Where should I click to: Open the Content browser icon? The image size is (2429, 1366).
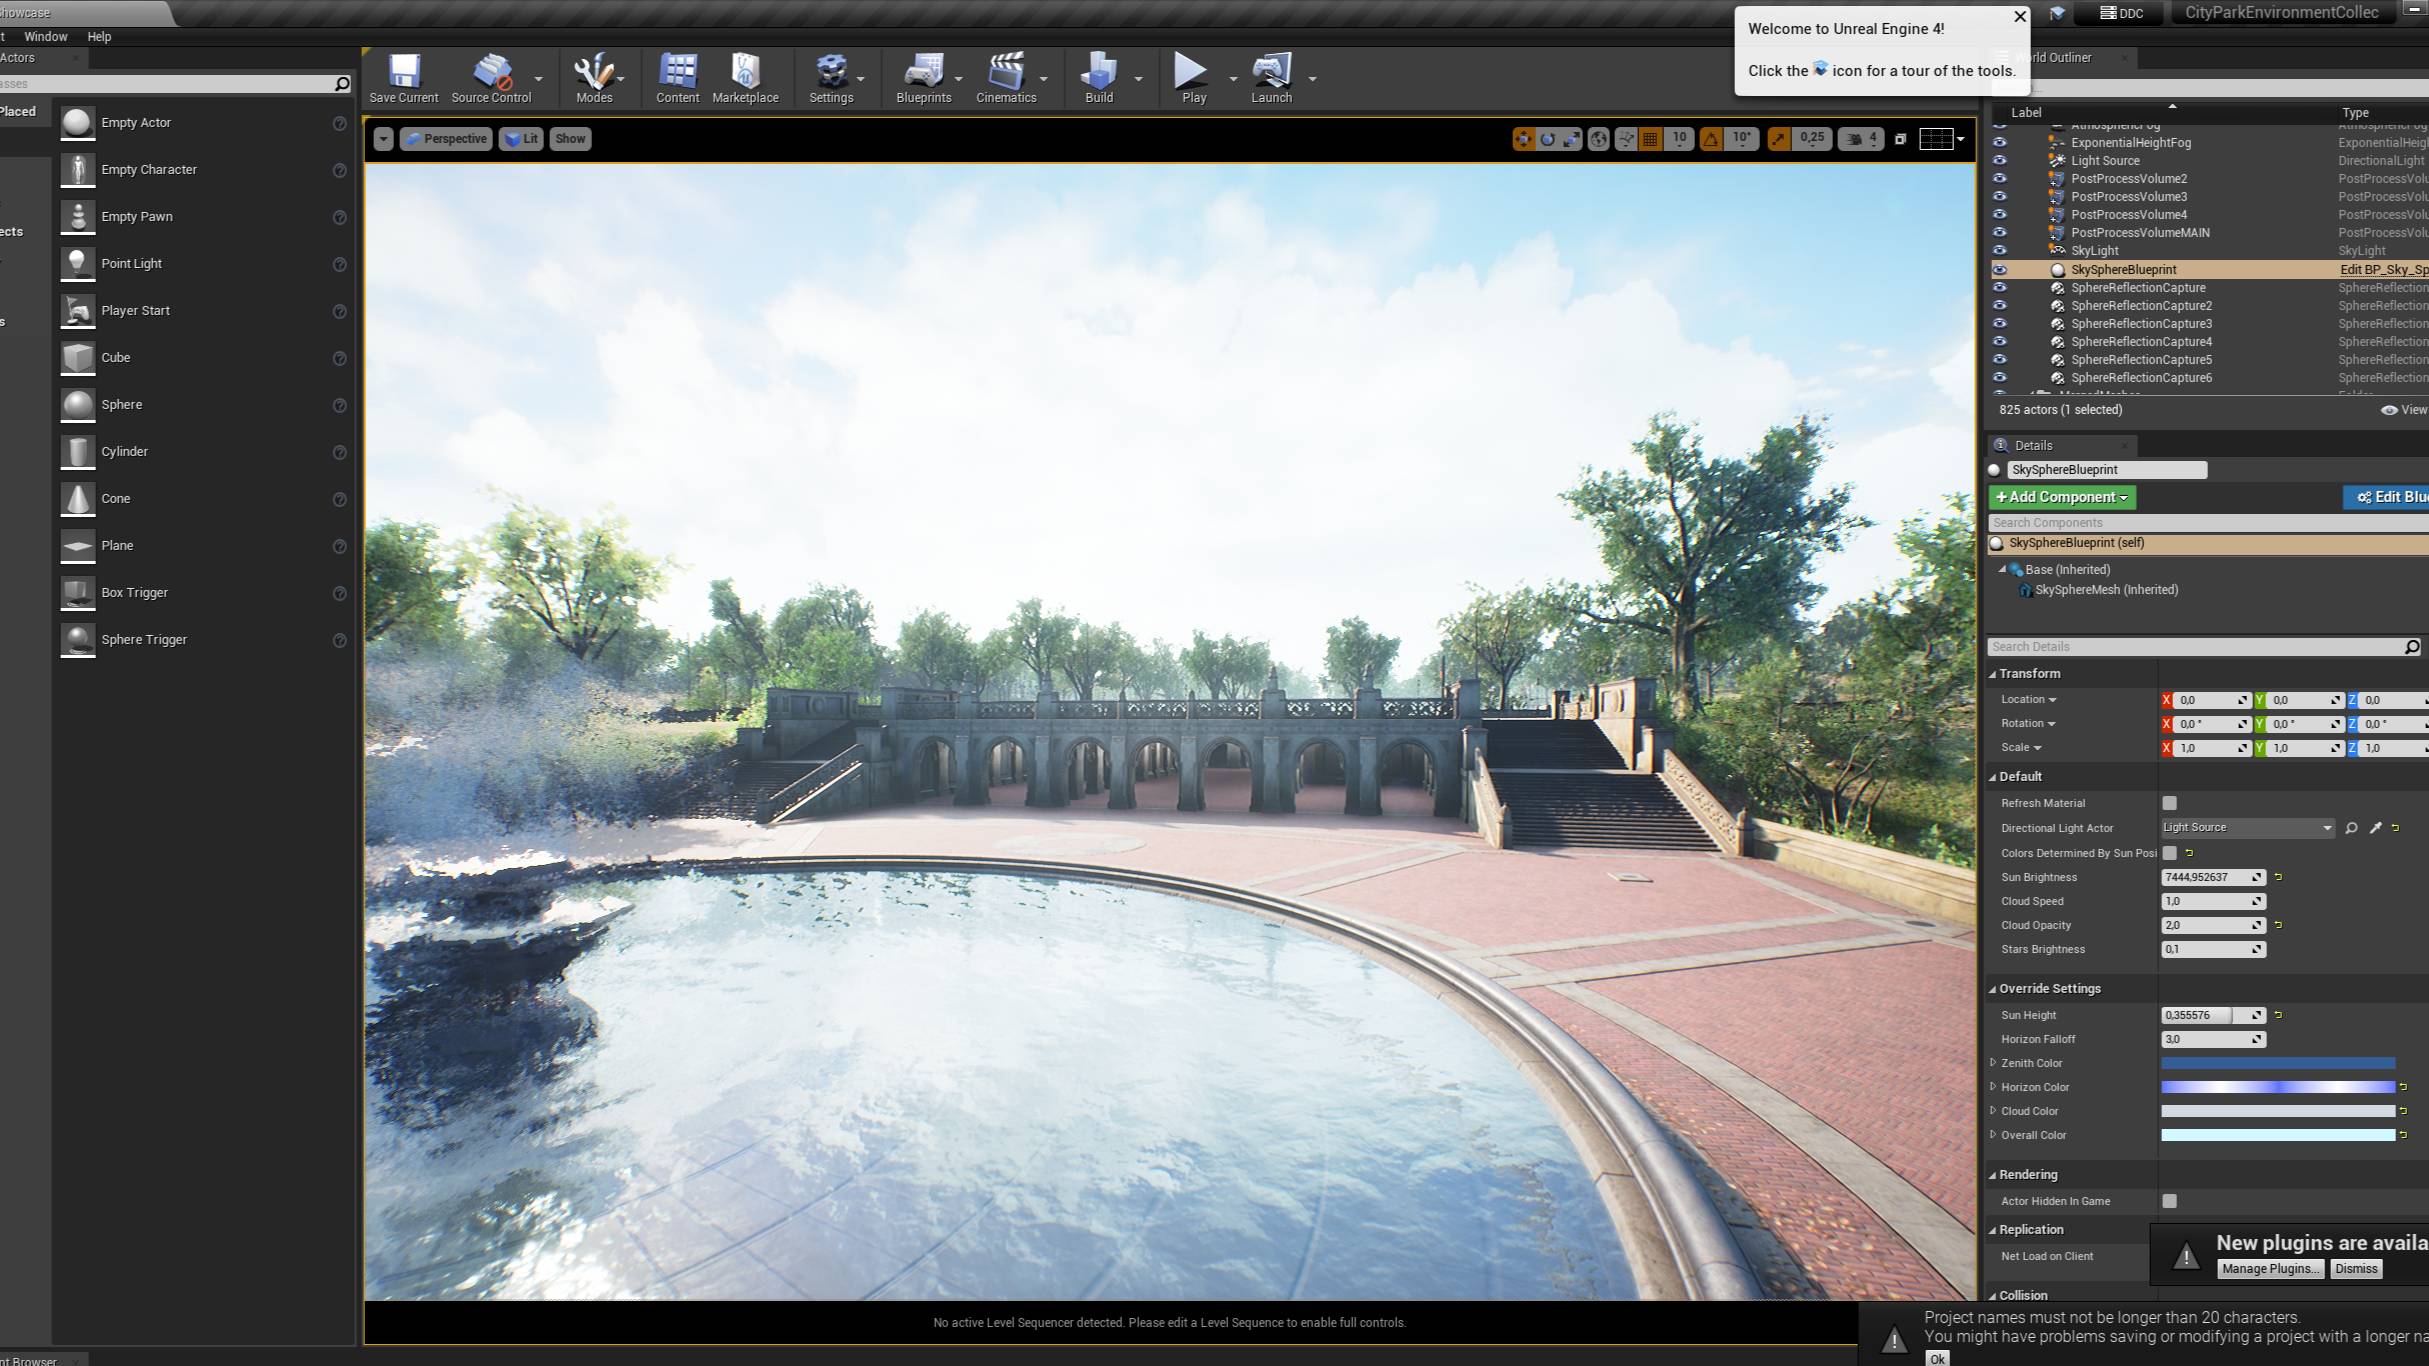click(x=677, y=78)
